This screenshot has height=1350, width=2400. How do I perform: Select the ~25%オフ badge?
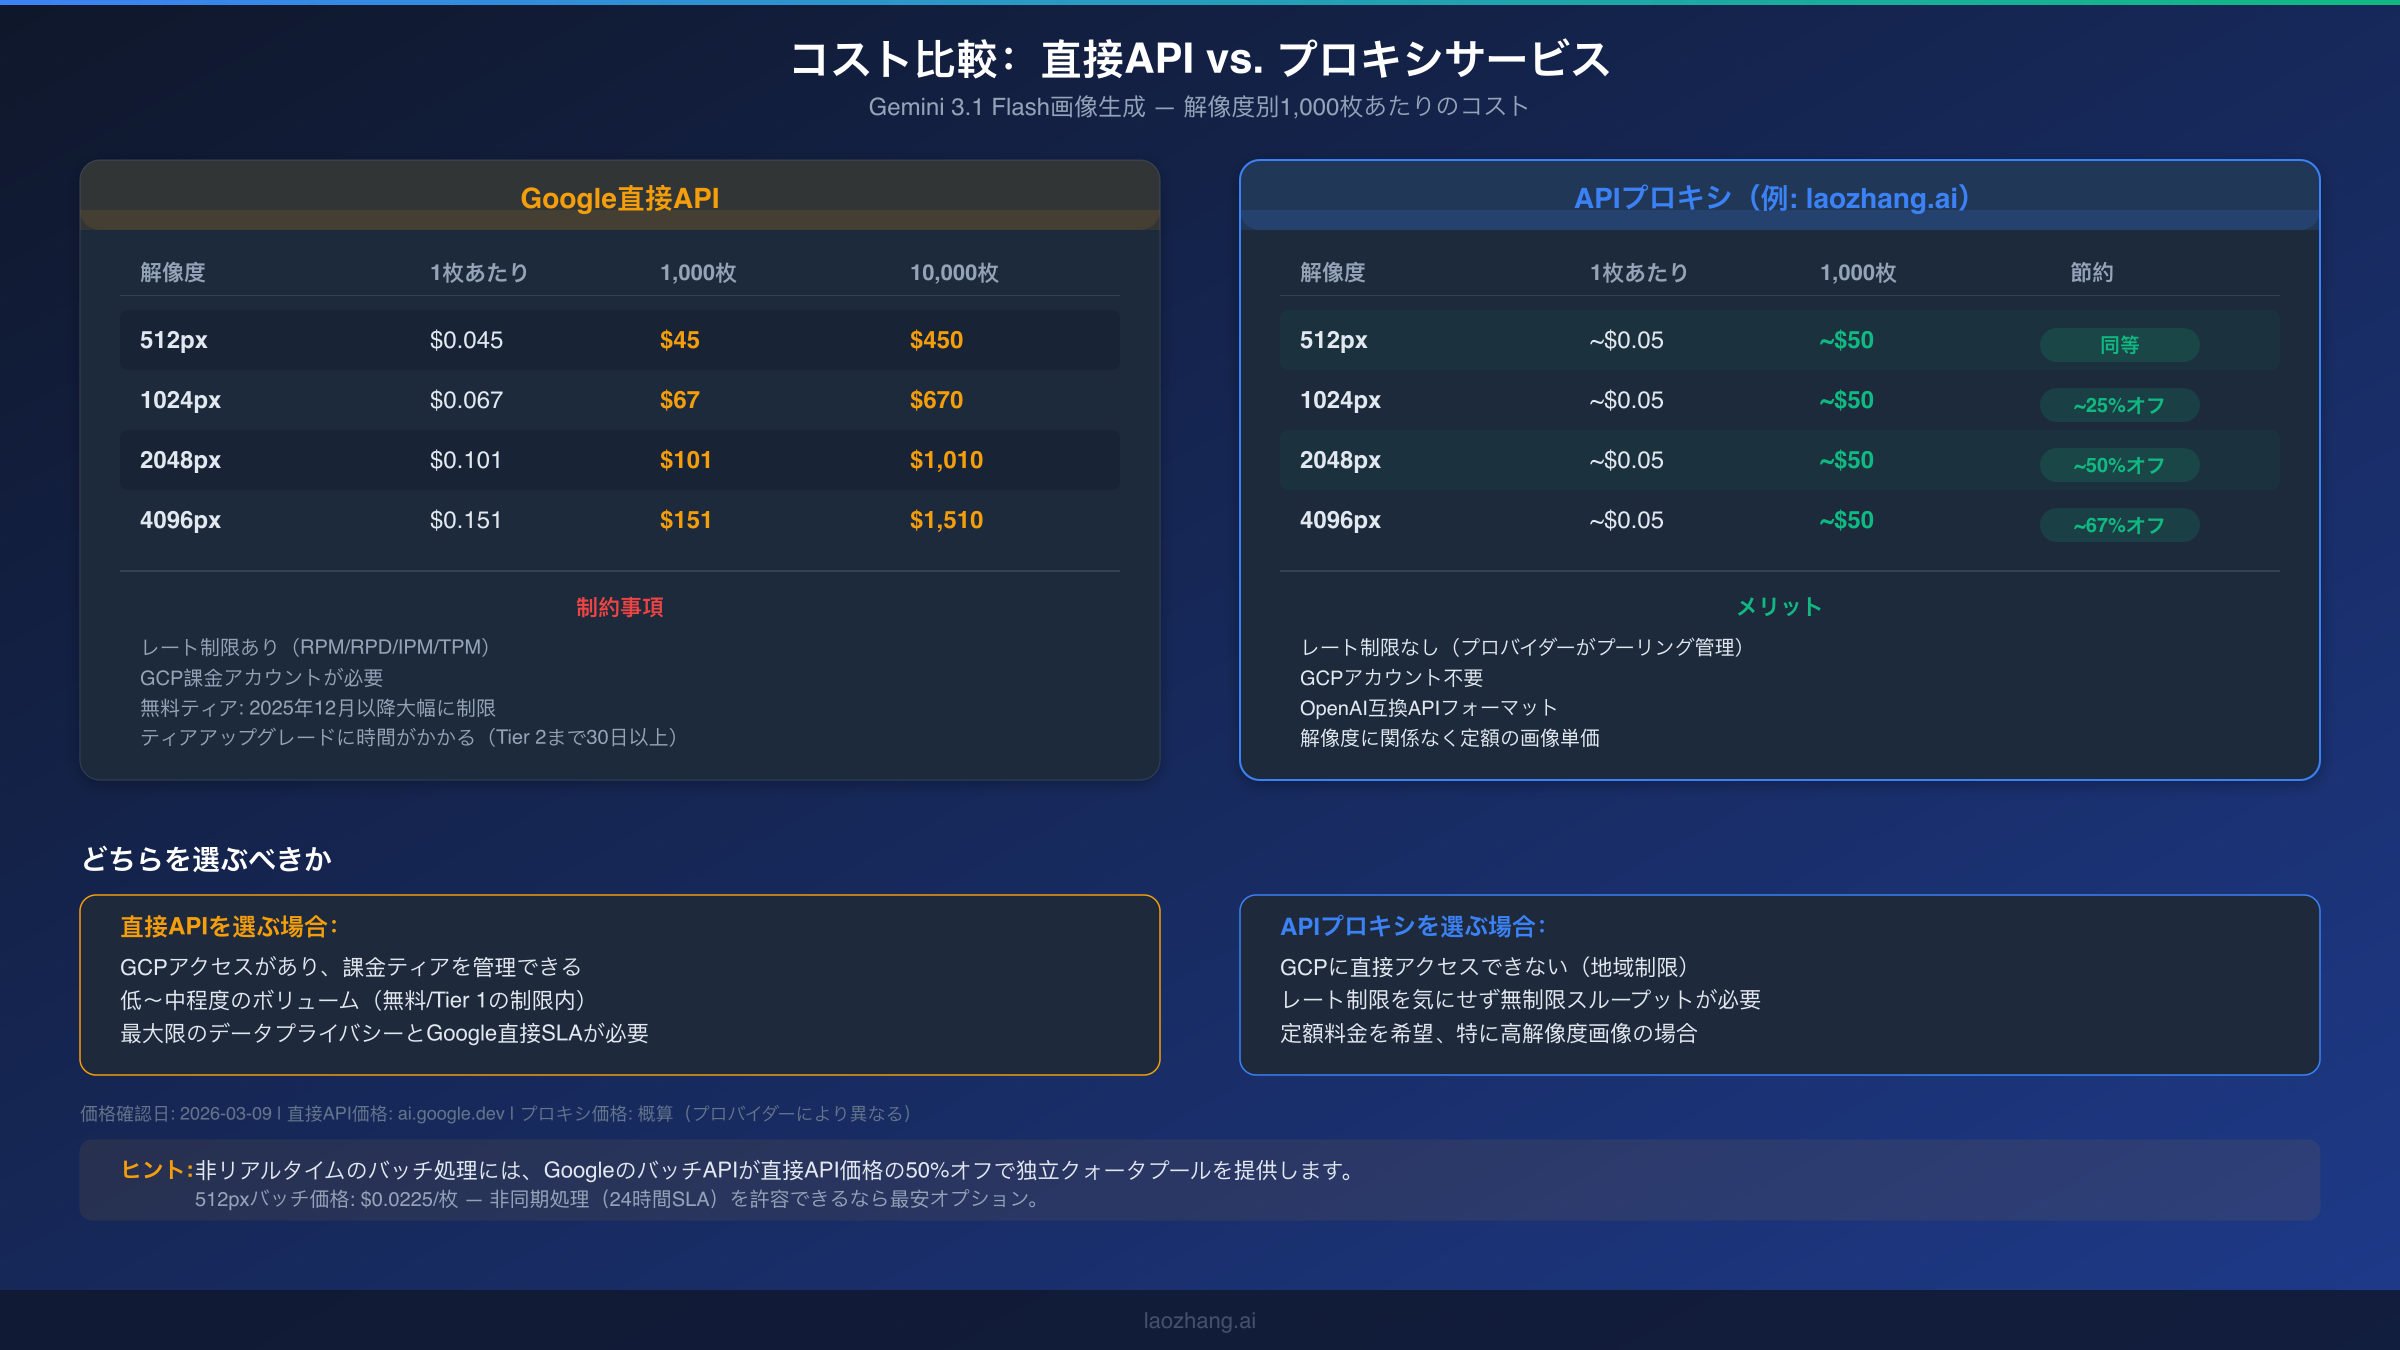(2119, 404)
